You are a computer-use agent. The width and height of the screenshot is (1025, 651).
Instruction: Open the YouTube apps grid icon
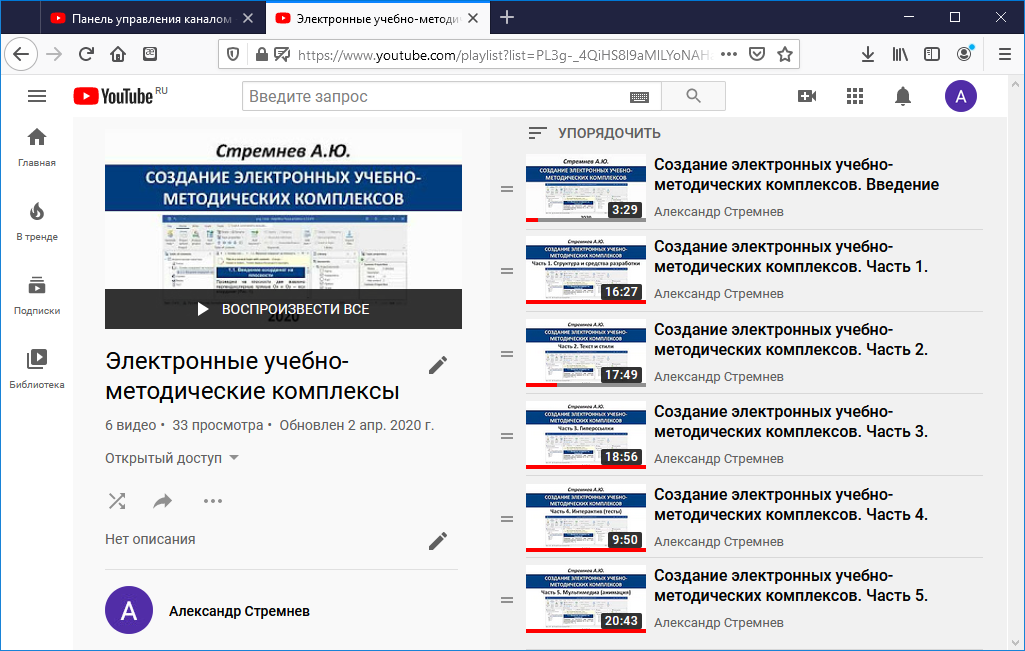[854, 96]
